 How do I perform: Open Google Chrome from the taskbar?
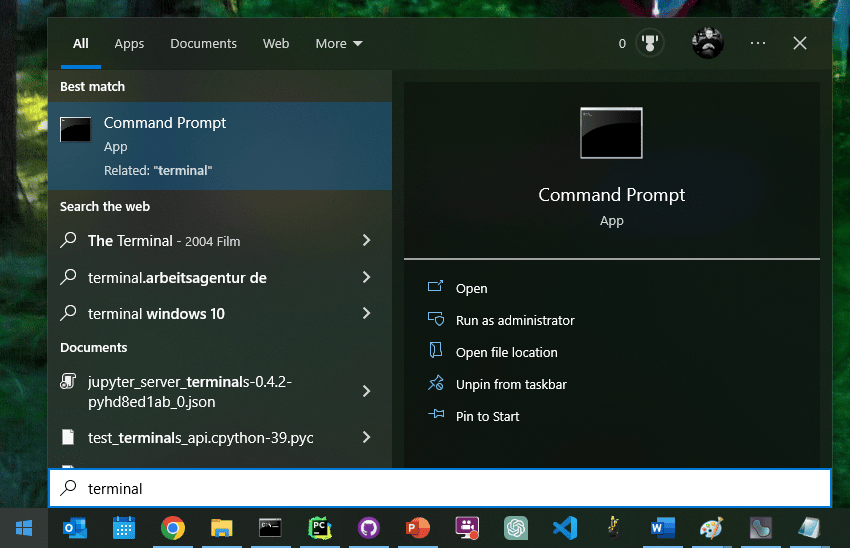click(173, 527)
